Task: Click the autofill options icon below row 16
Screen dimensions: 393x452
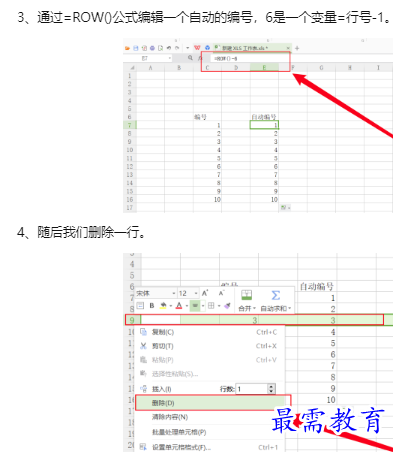Action: click(285, 208)
